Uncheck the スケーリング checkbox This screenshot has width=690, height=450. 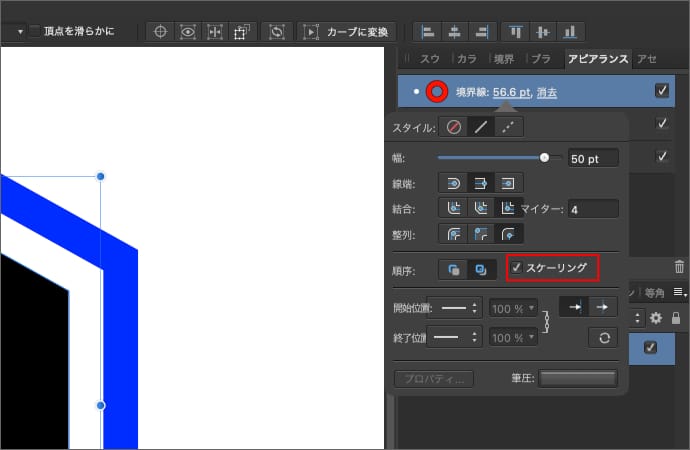tap(517, 268)
